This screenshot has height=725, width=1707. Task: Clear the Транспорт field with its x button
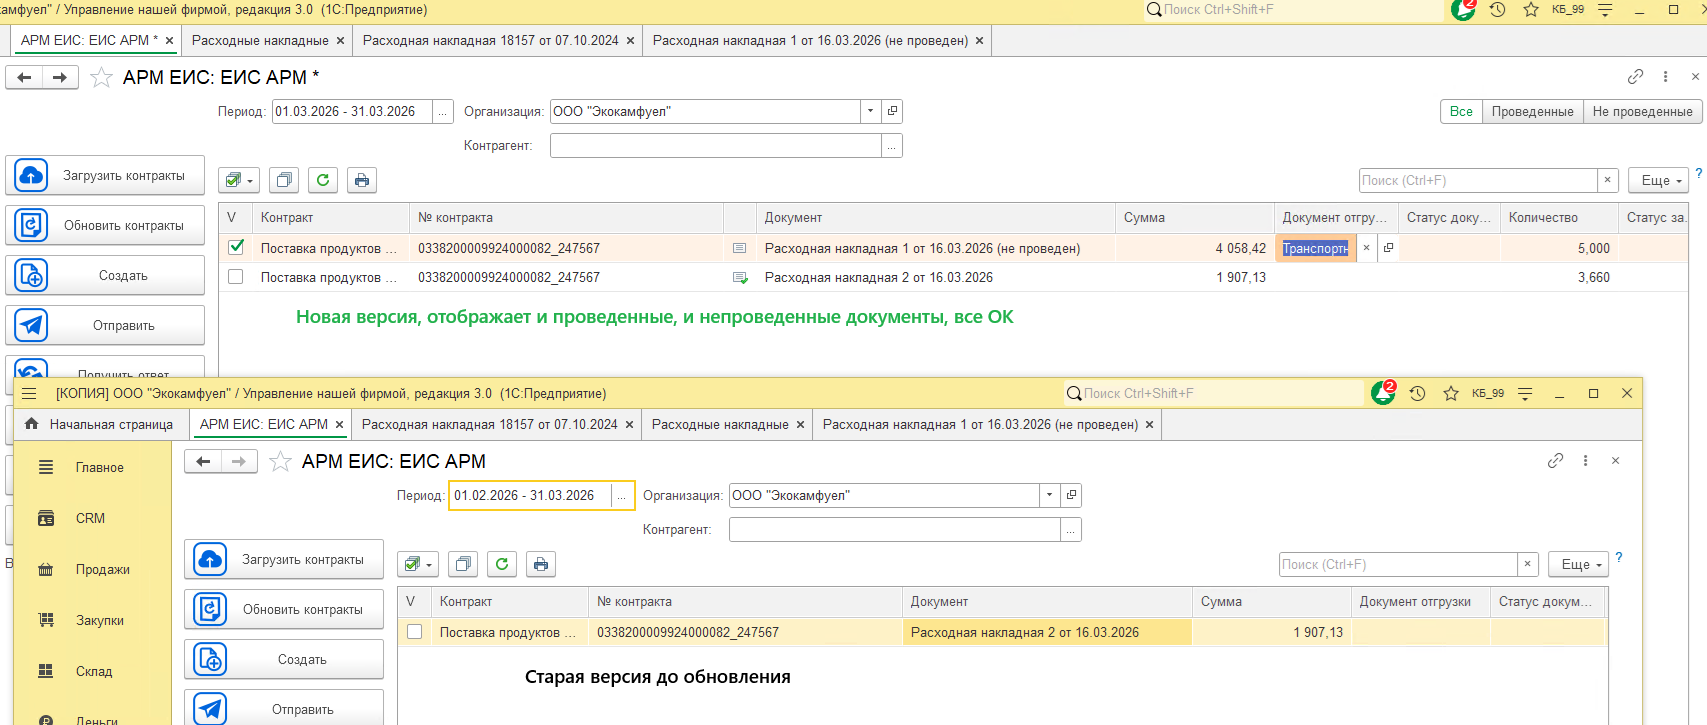[1366, 248]
